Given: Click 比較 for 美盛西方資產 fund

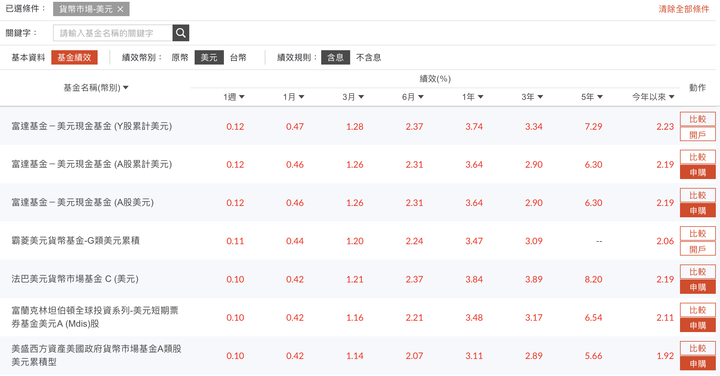Looking at the screenshot, I should (698, 348).
